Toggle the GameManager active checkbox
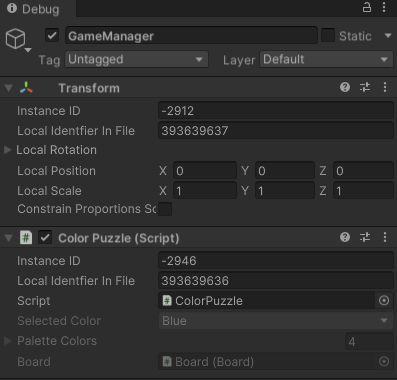Viewport: 397px width, 380px height. pyautogui.click(x=52, y=35)
